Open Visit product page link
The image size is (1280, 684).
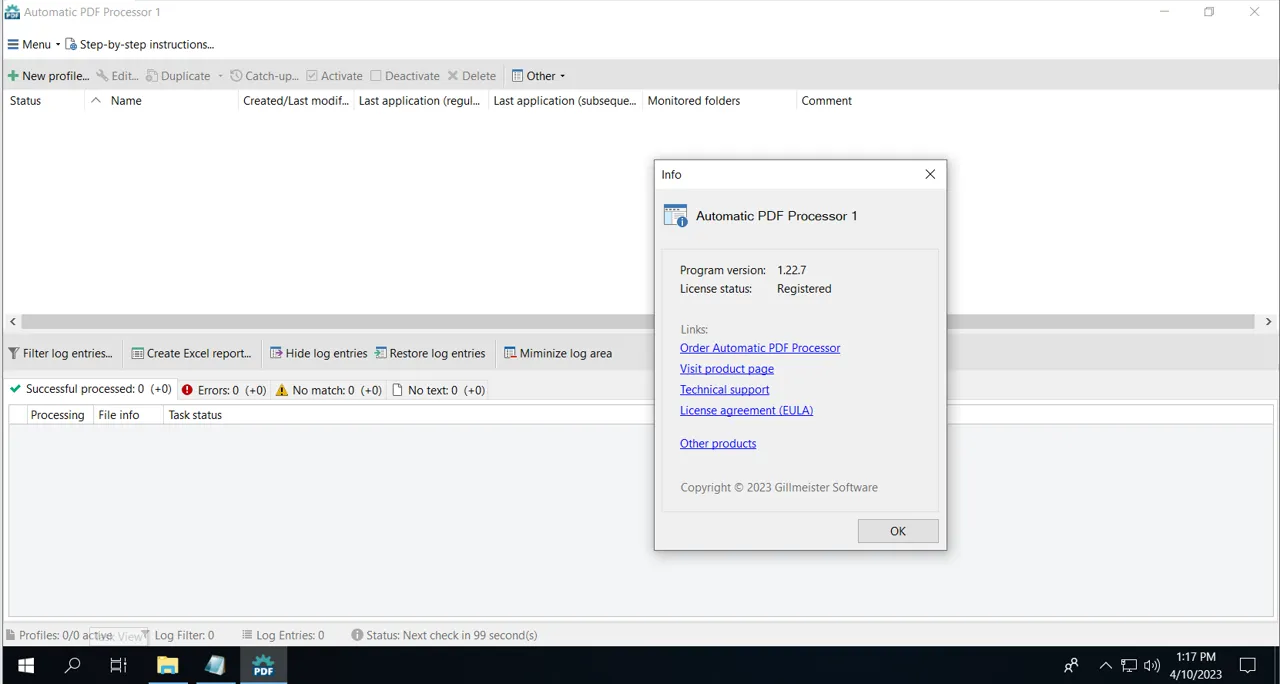727,369
